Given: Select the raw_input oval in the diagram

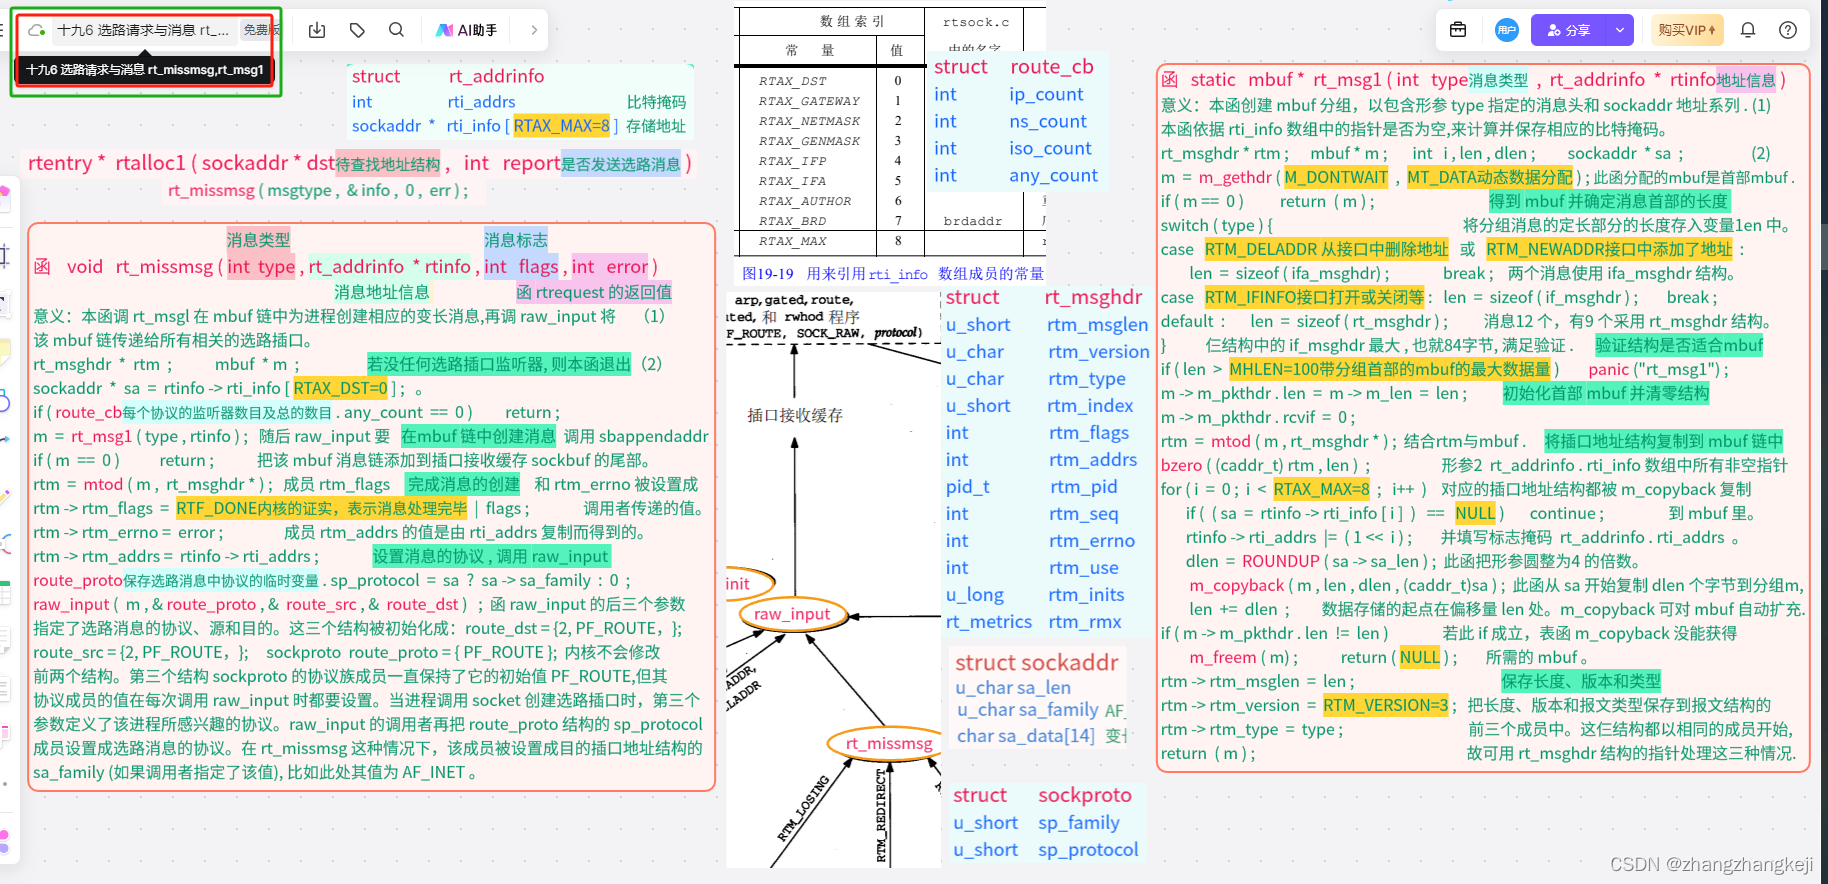Looking at the screenshot, I should [792, 614].
